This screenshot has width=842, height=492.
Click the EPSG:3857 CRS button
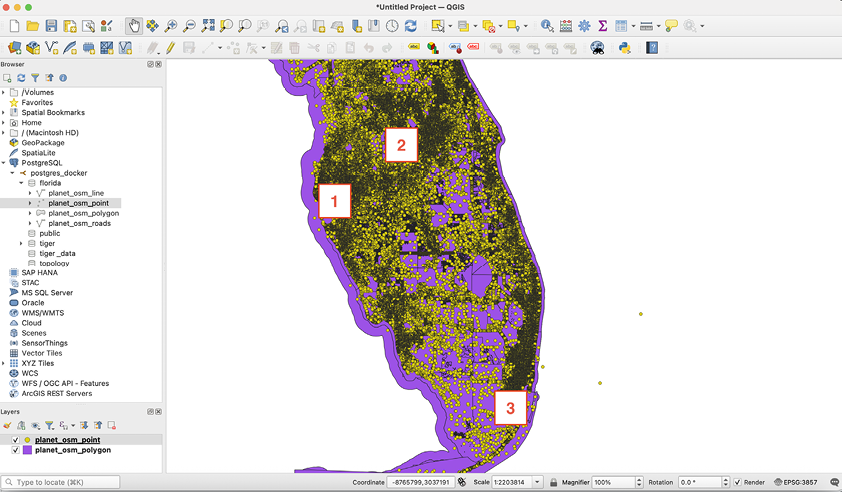point(796,482)
